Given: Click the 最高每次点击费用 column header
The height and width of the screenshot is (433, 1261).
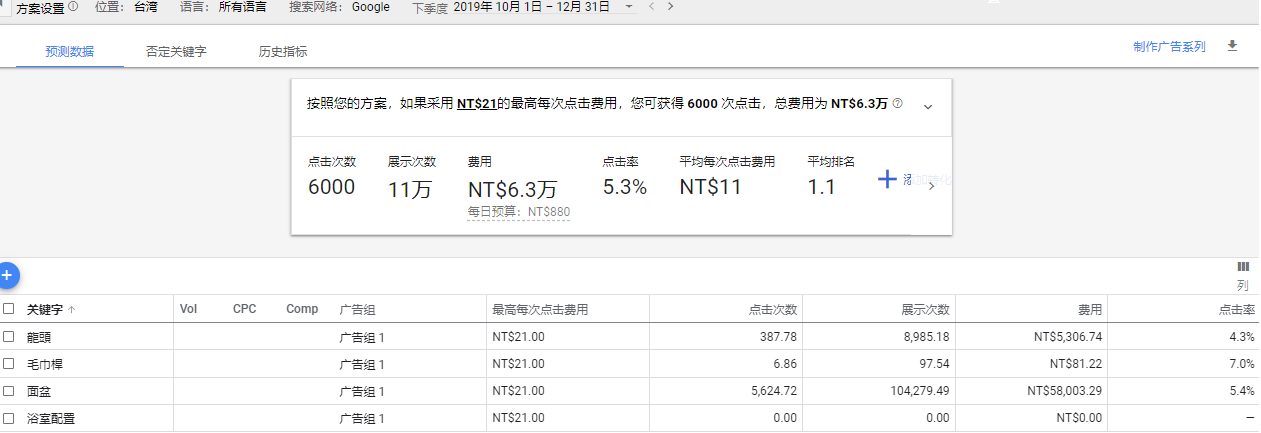Looking at the screenshot, I should point(540,310).
